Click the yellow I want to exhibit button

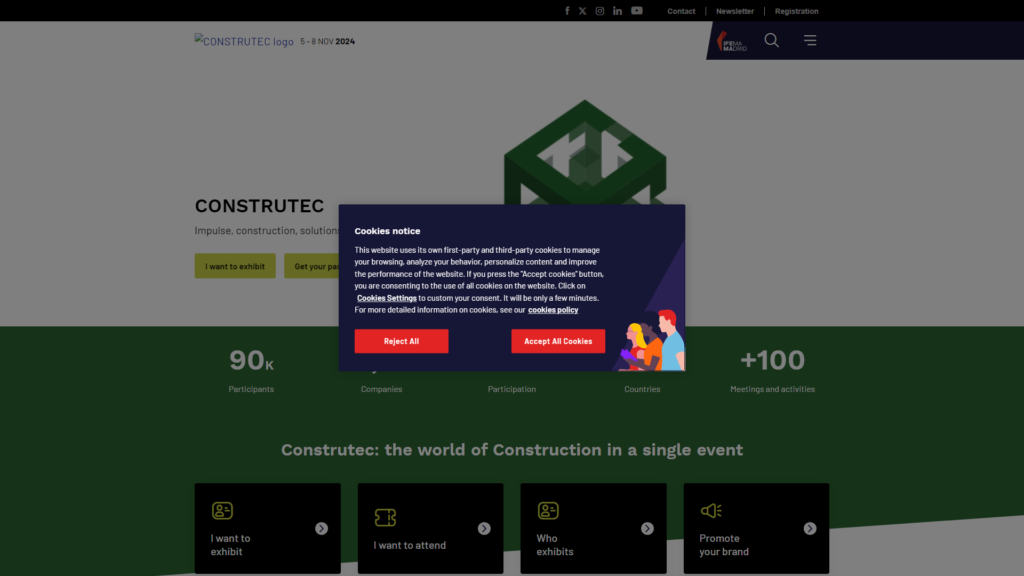coord(235,266)
